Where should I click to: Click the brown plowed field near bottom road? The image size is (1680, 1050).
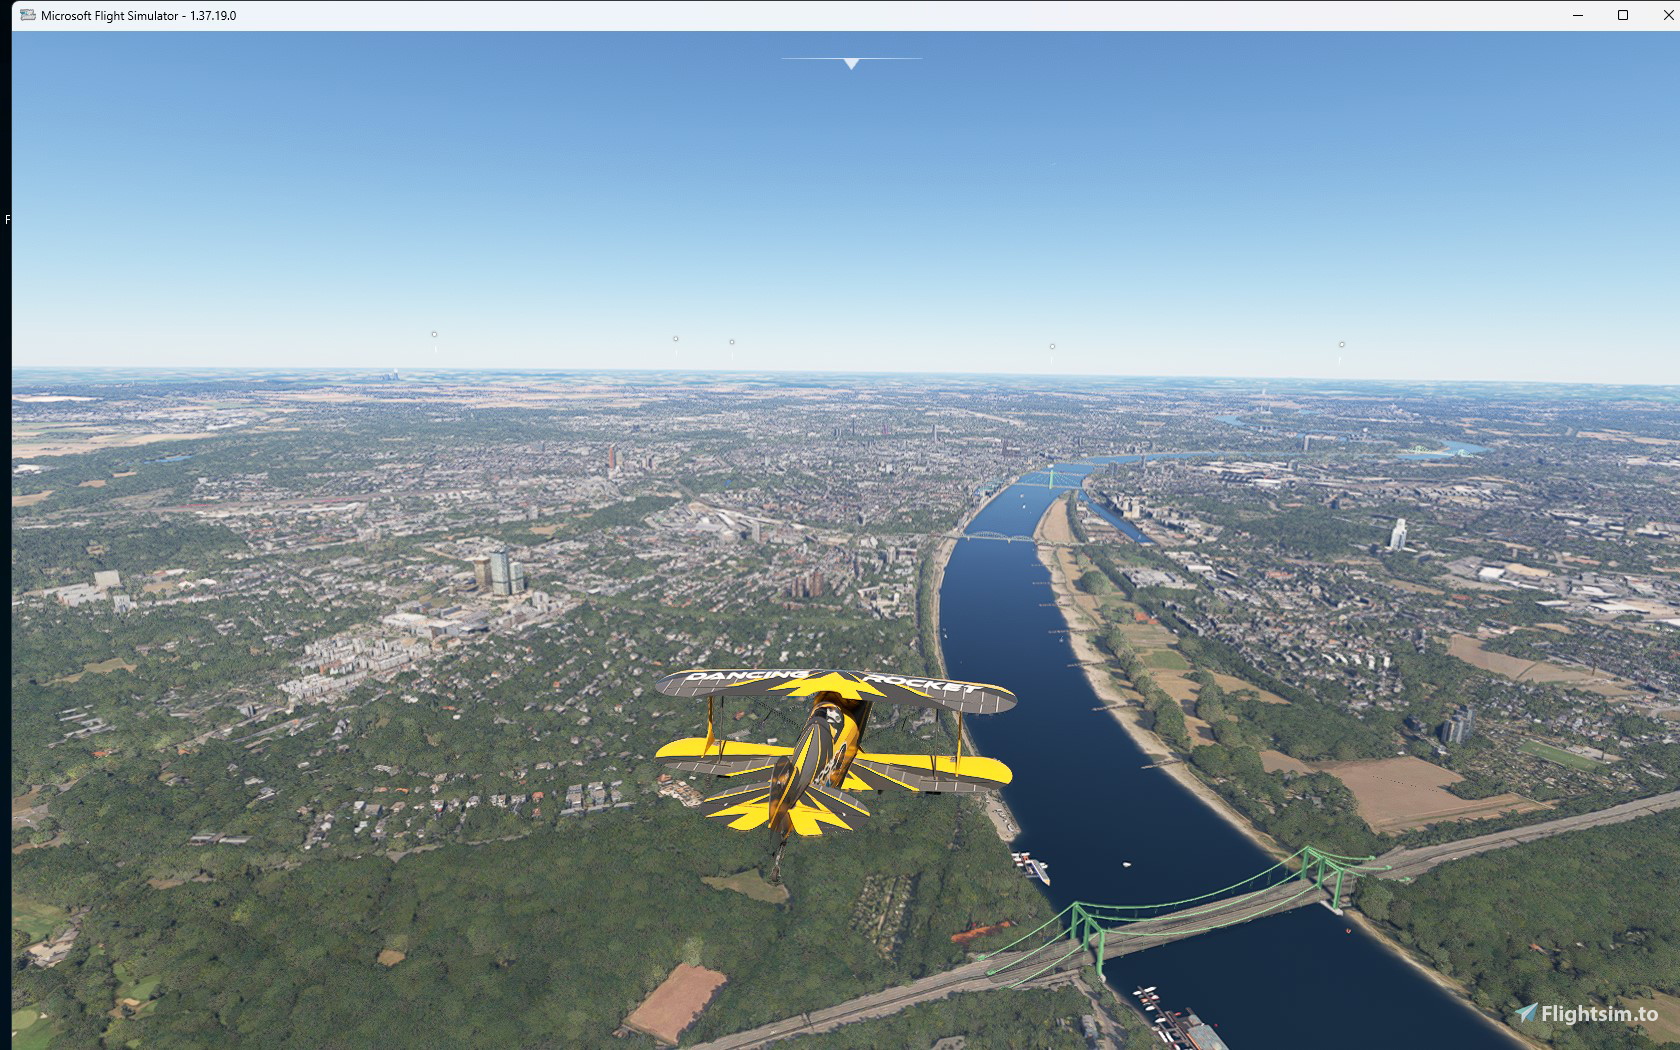[676, 1002]
